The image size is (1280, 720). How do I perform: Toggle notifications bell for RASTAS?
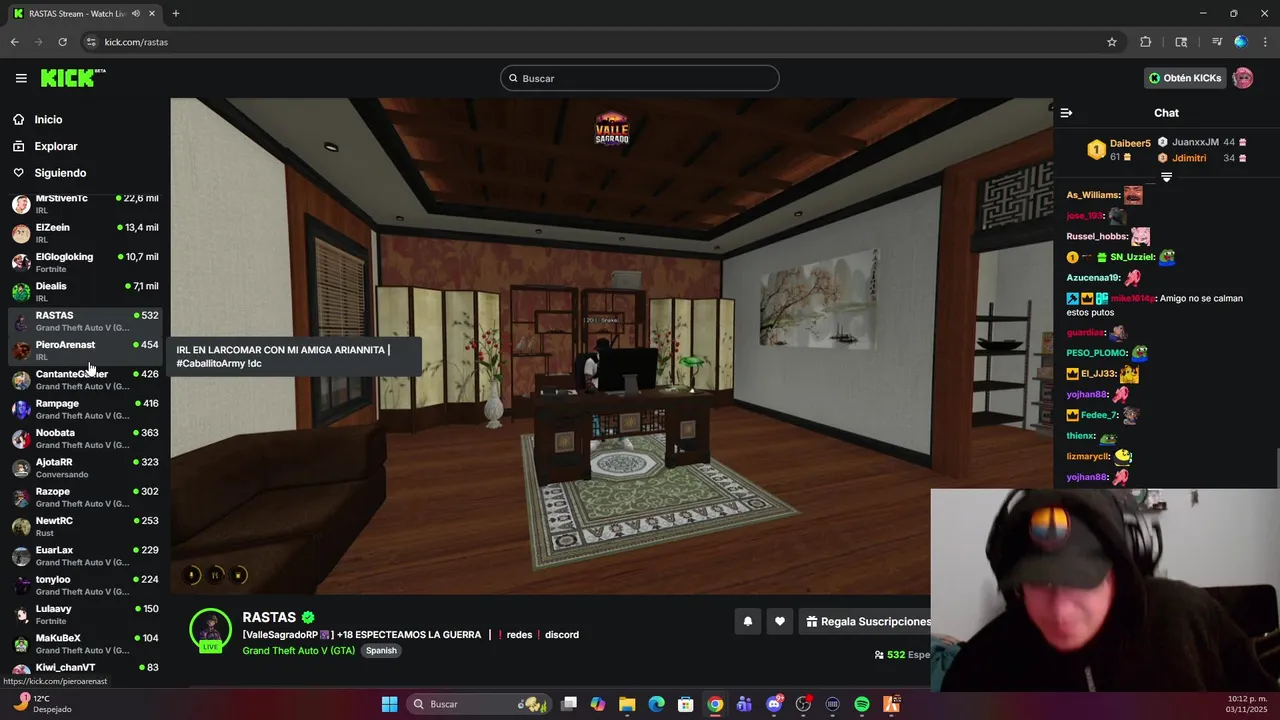coord(747,621)
